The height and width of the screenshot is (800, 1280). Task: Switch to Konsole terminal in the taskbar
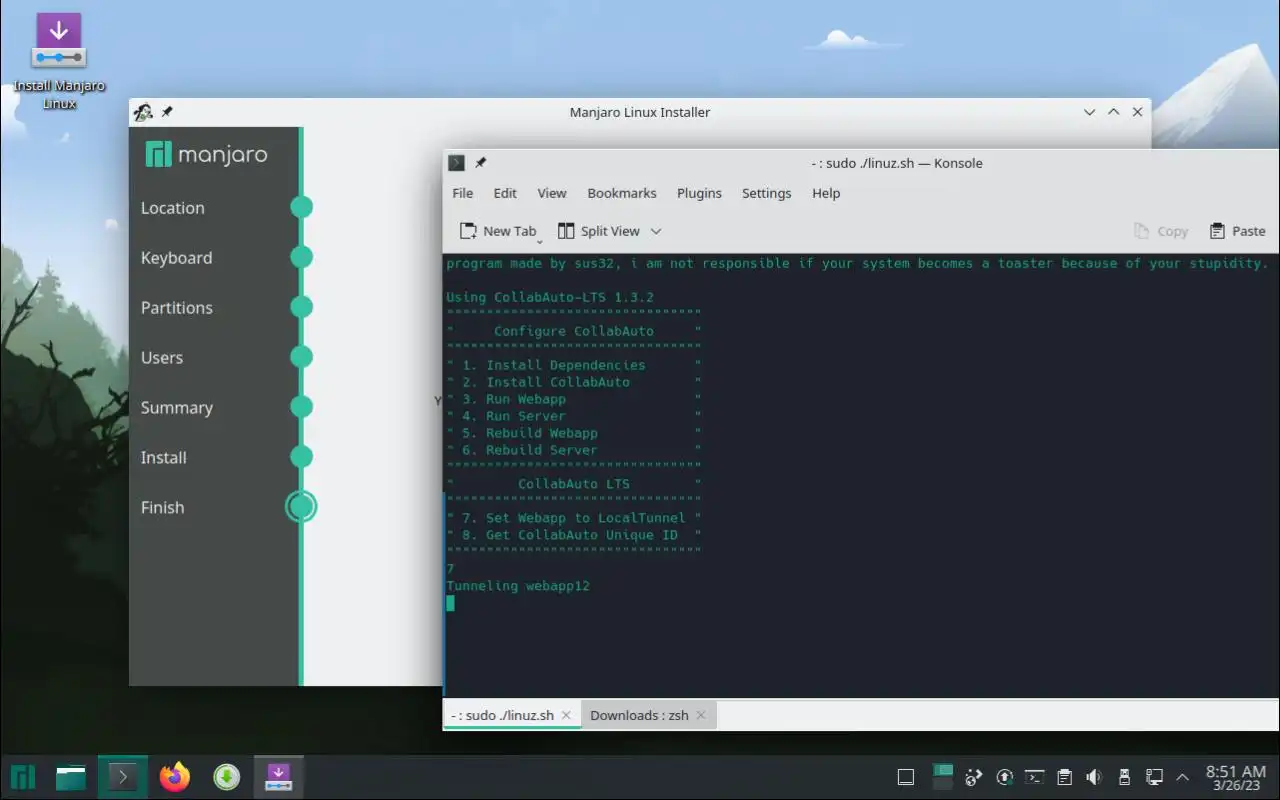[x=123, y=777]
